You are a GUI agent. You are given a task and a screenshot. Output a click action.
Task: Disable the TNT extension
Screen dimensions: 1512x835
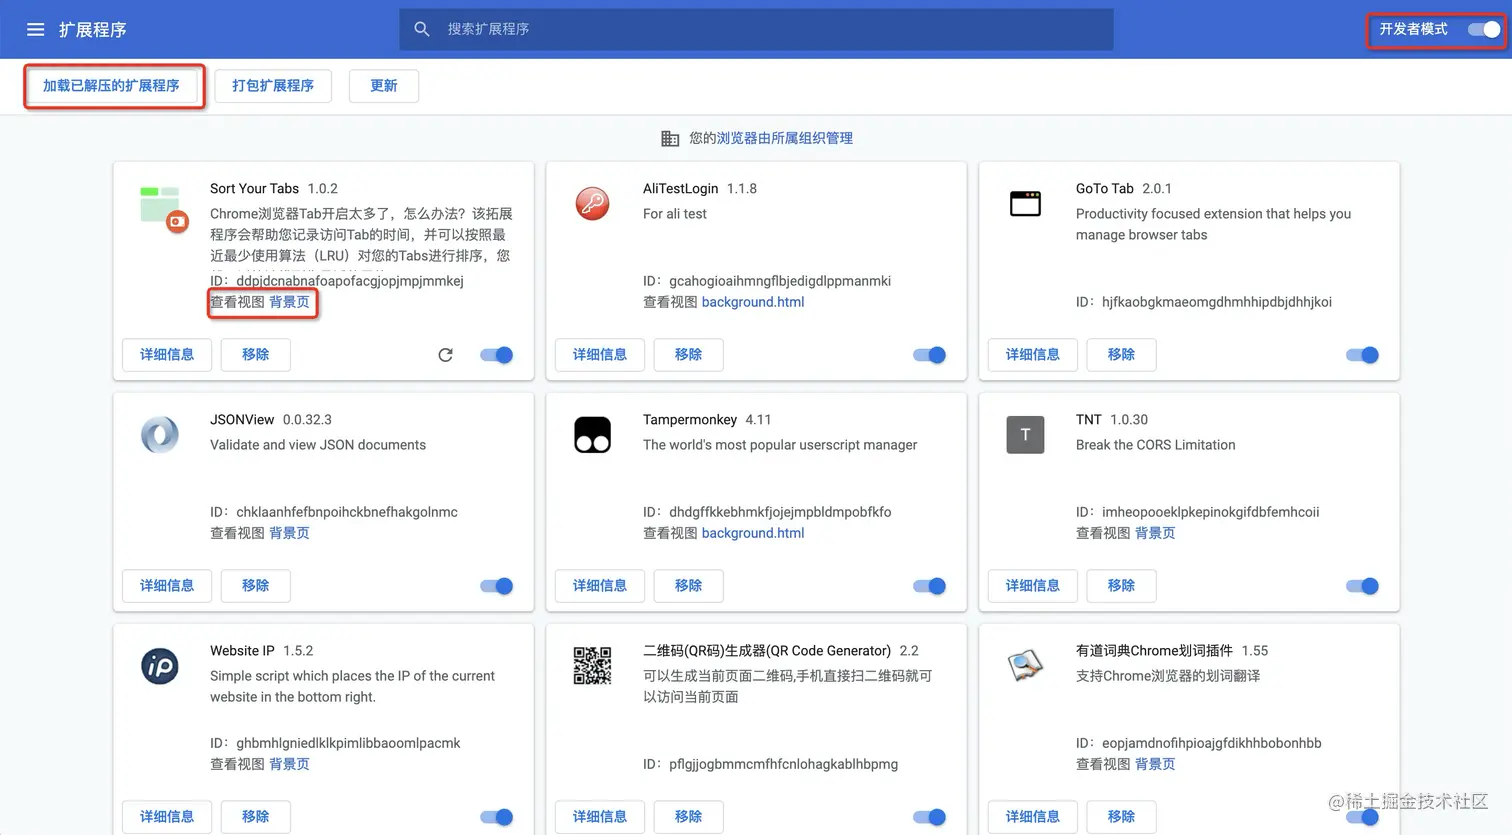(x=1363, y=586)
